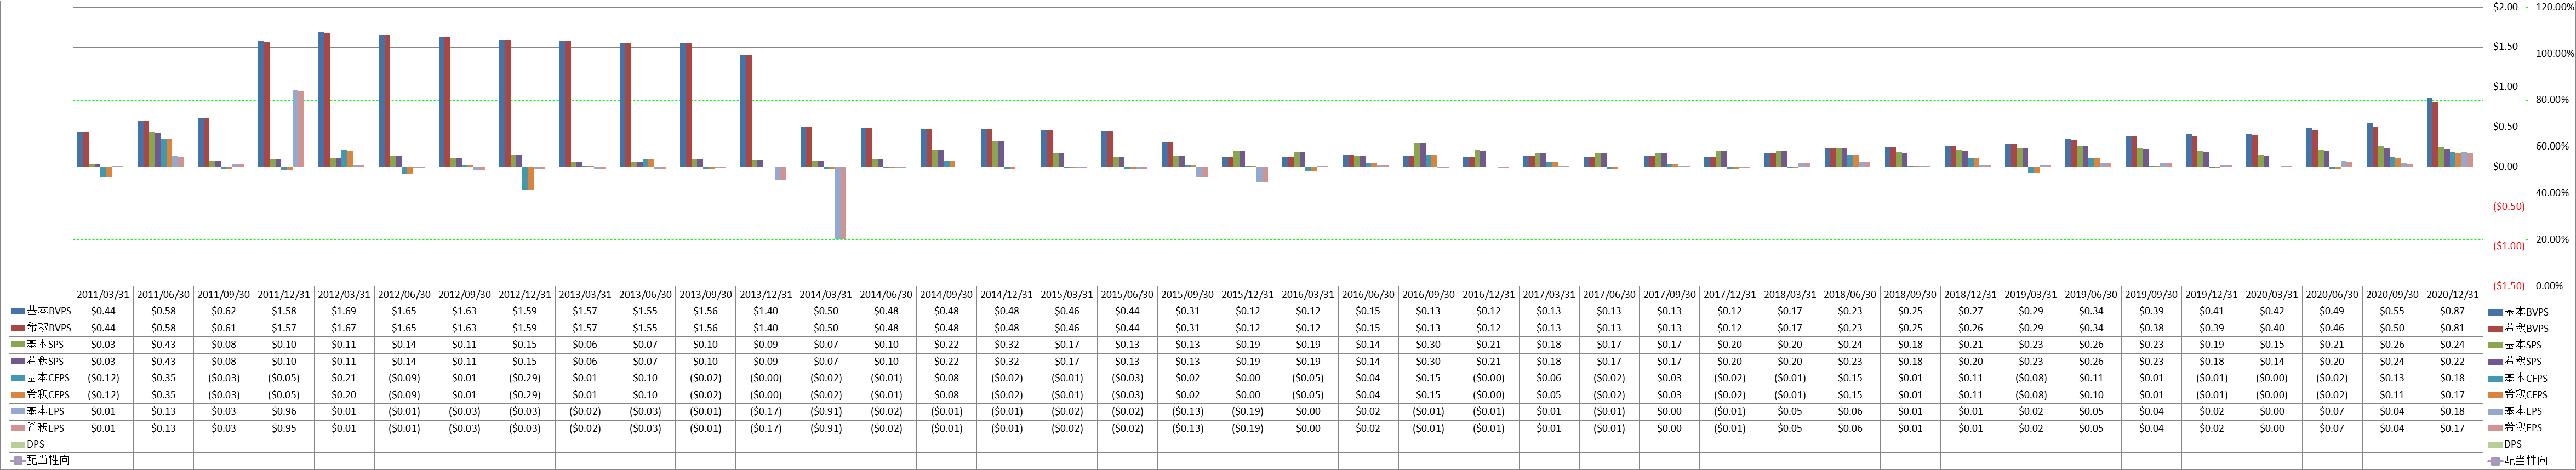Click the 2018/06/30 column header
2576x470 pixels.
[x=1849, y=295]
